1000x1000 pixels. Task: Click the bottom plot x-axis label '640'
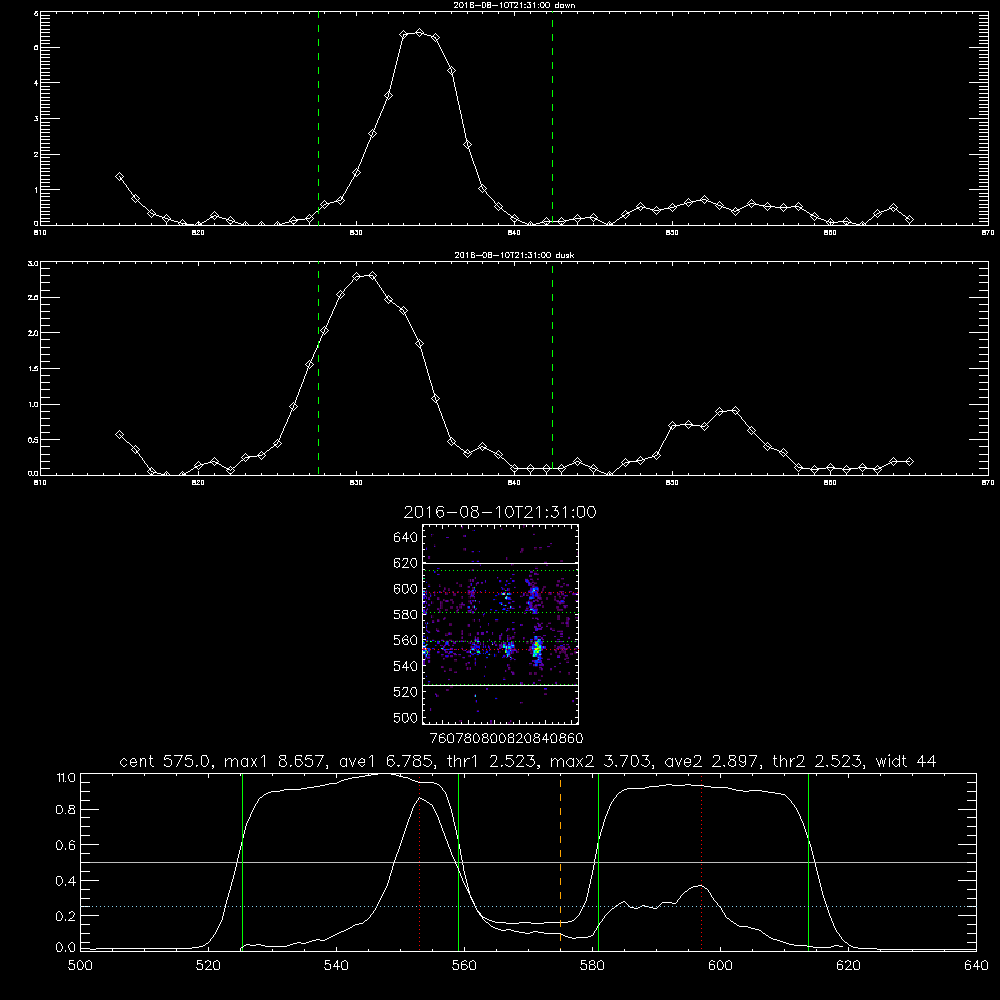click(x=976, y=966)
